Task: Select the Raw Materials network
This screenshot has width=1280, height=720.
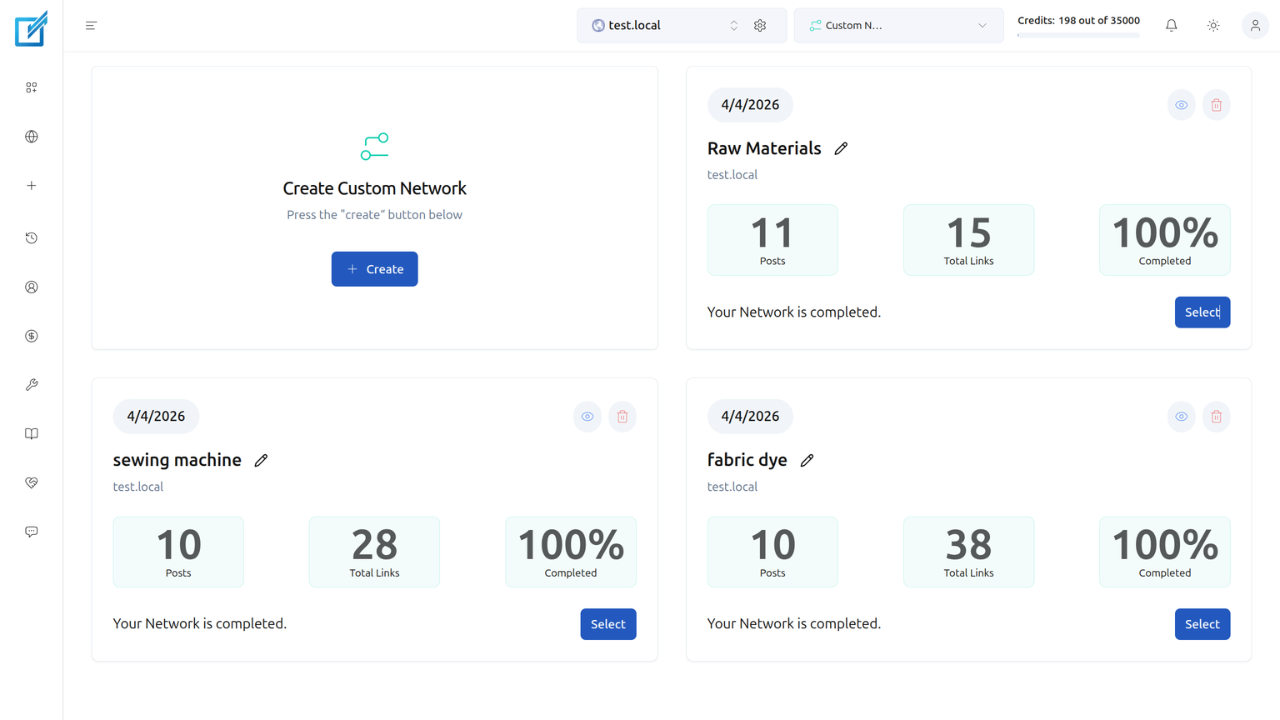Action: (1202, 312)
